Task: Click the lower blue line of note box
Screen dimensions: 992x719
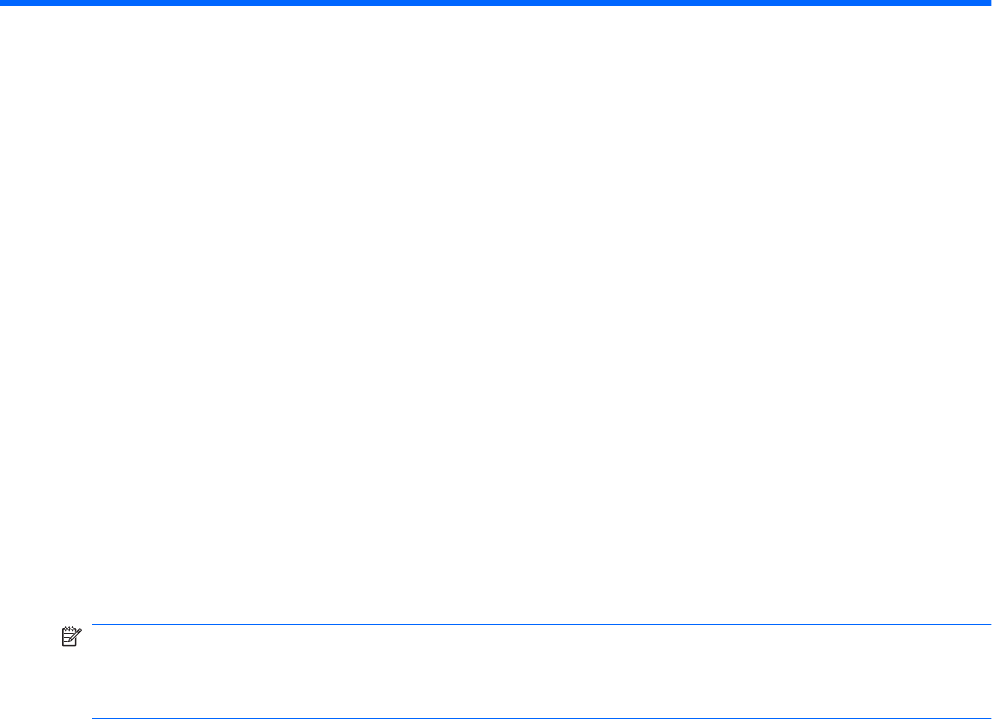Action: 542,718
